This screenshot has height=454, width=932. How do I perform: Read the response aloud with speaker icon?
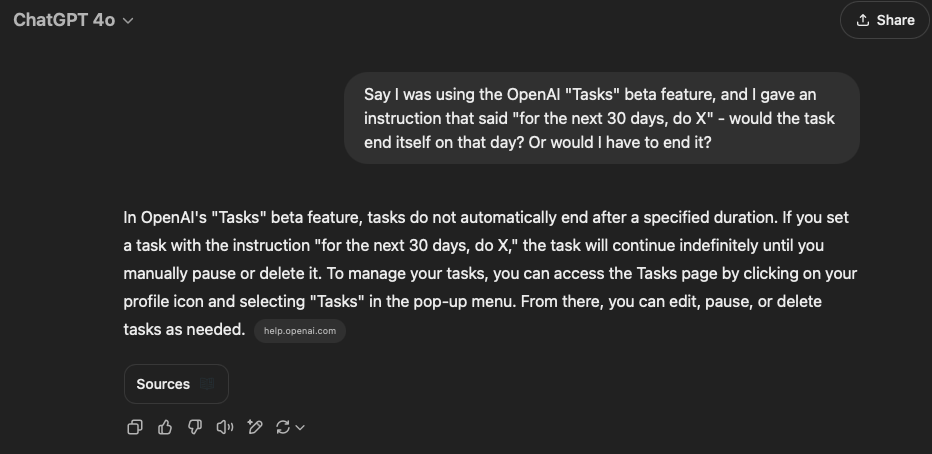click(225, 427)
